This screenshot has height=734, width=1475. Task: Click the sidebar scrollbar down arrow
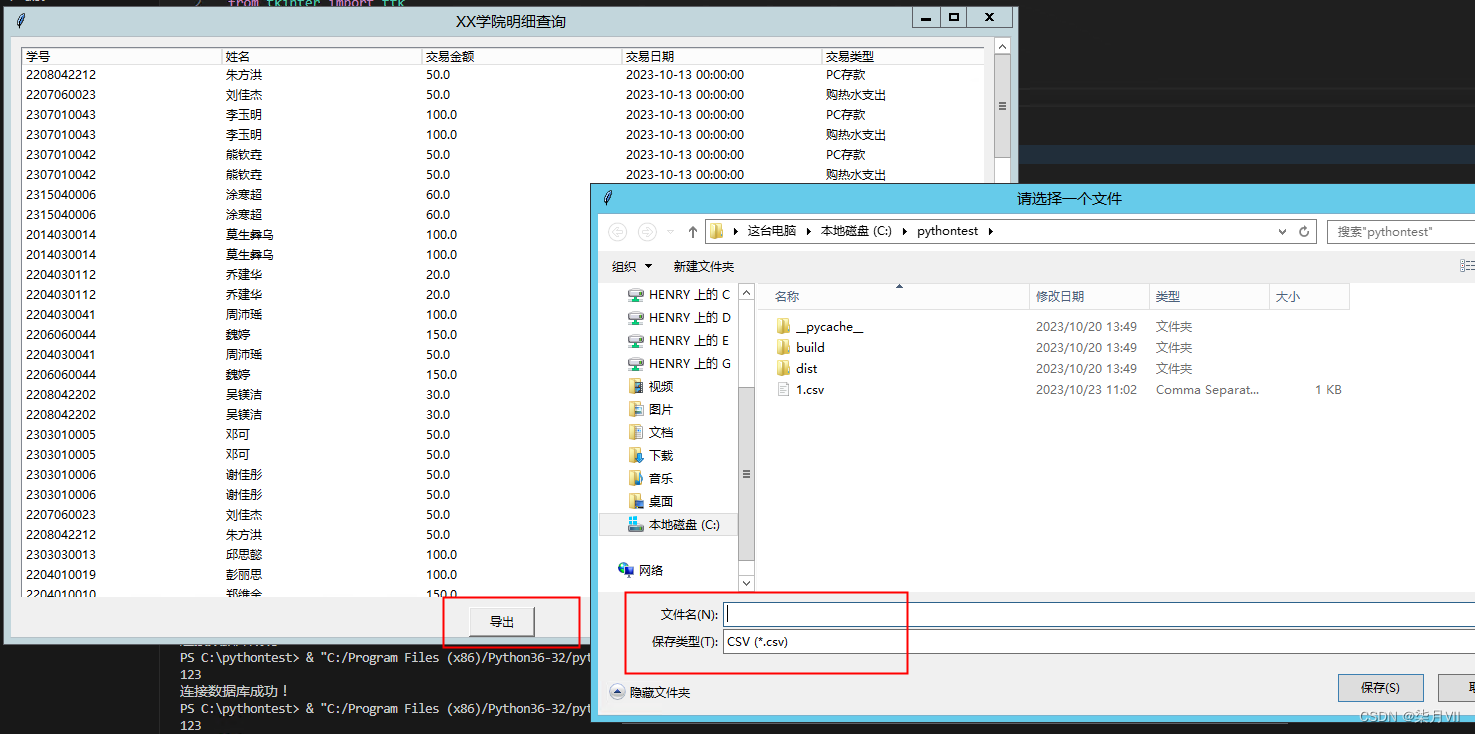(747, 582)
